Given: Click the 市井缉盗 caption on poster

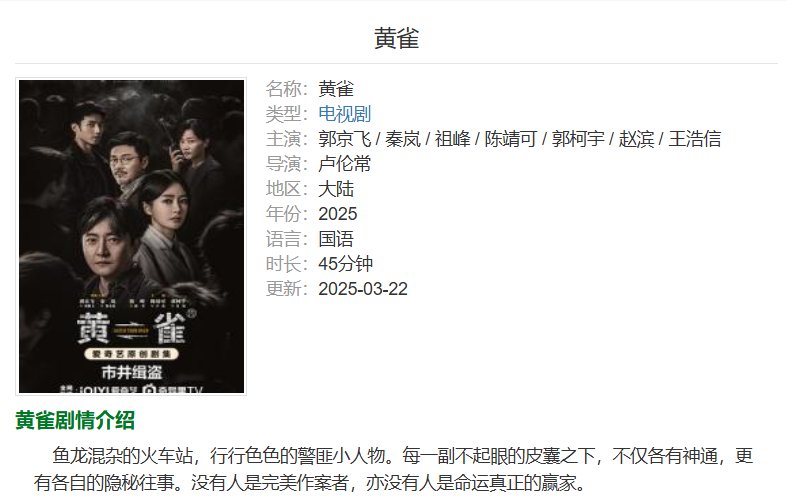Looking at the screenshot, I should point(132,372).
